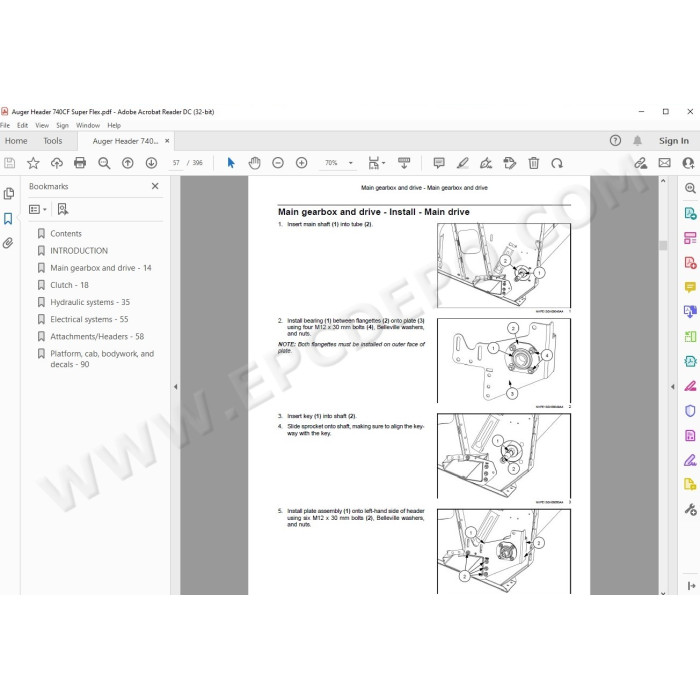Click the stamp tool icon

[509, 163]
